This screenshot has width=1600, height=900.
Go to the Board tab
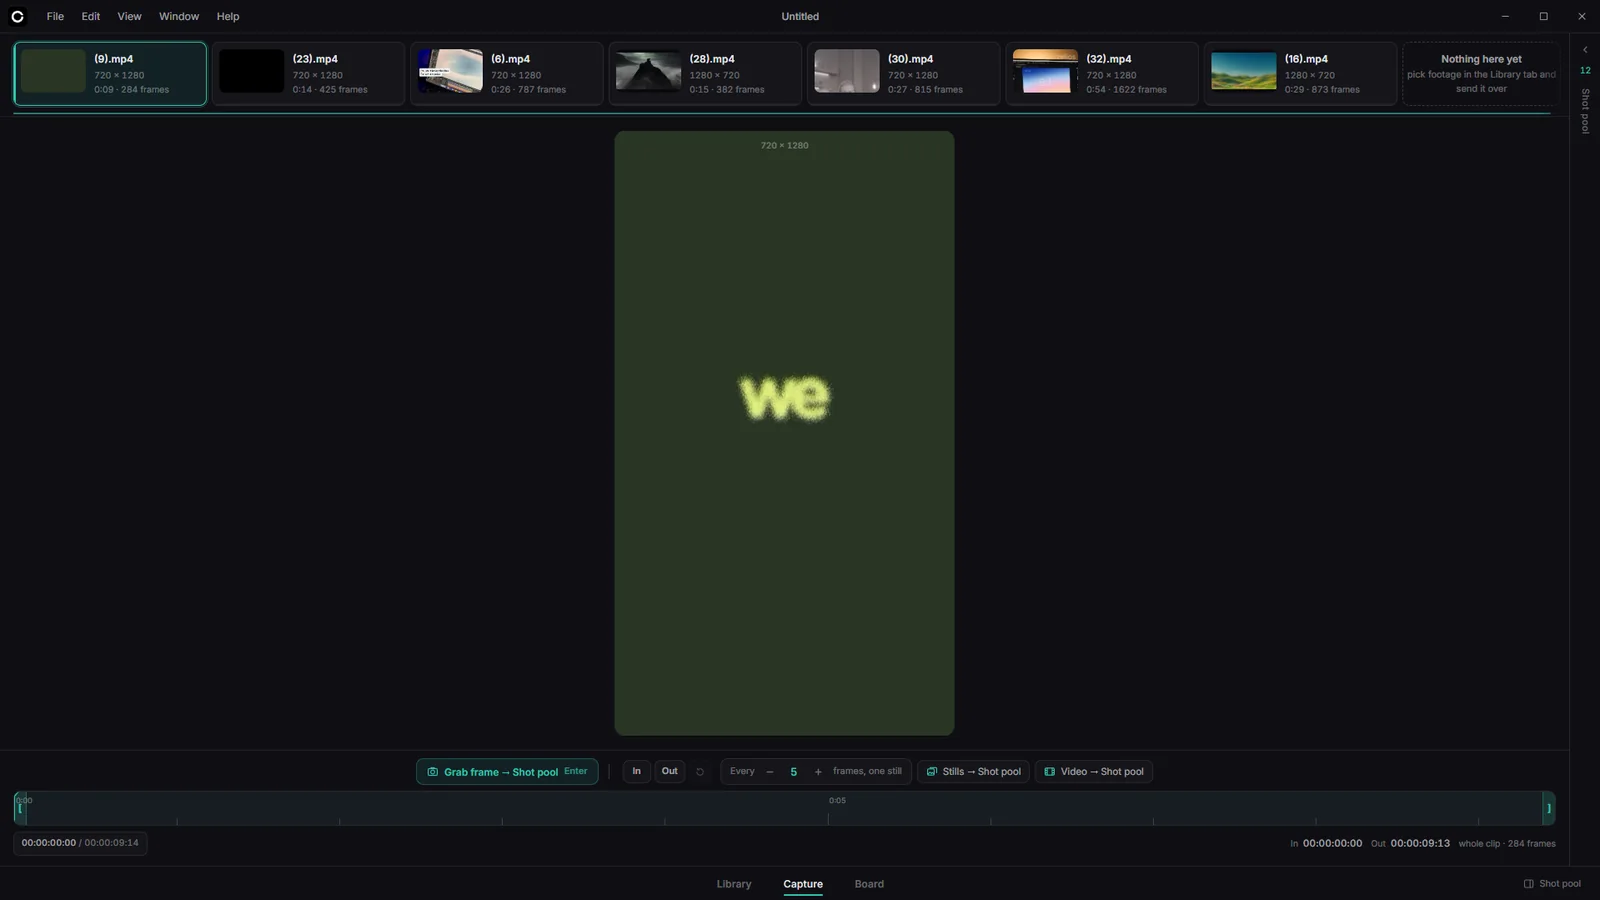(869, 884)
